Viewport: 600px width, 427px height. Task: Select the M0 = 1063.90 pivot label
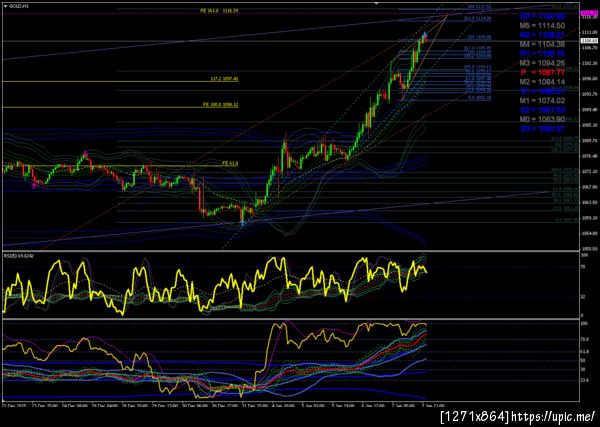[543, 119]
